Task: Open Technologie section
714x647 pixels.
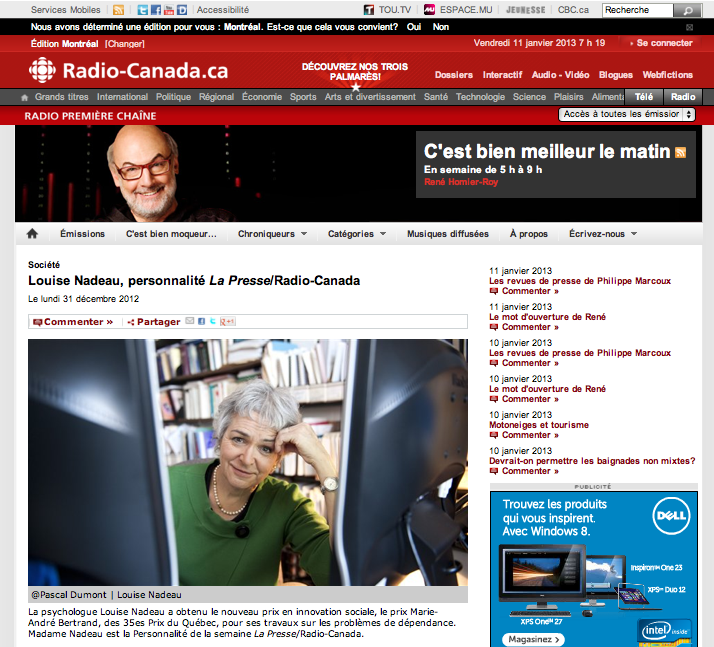Action: pyautogui.click(x=480, y=97)
